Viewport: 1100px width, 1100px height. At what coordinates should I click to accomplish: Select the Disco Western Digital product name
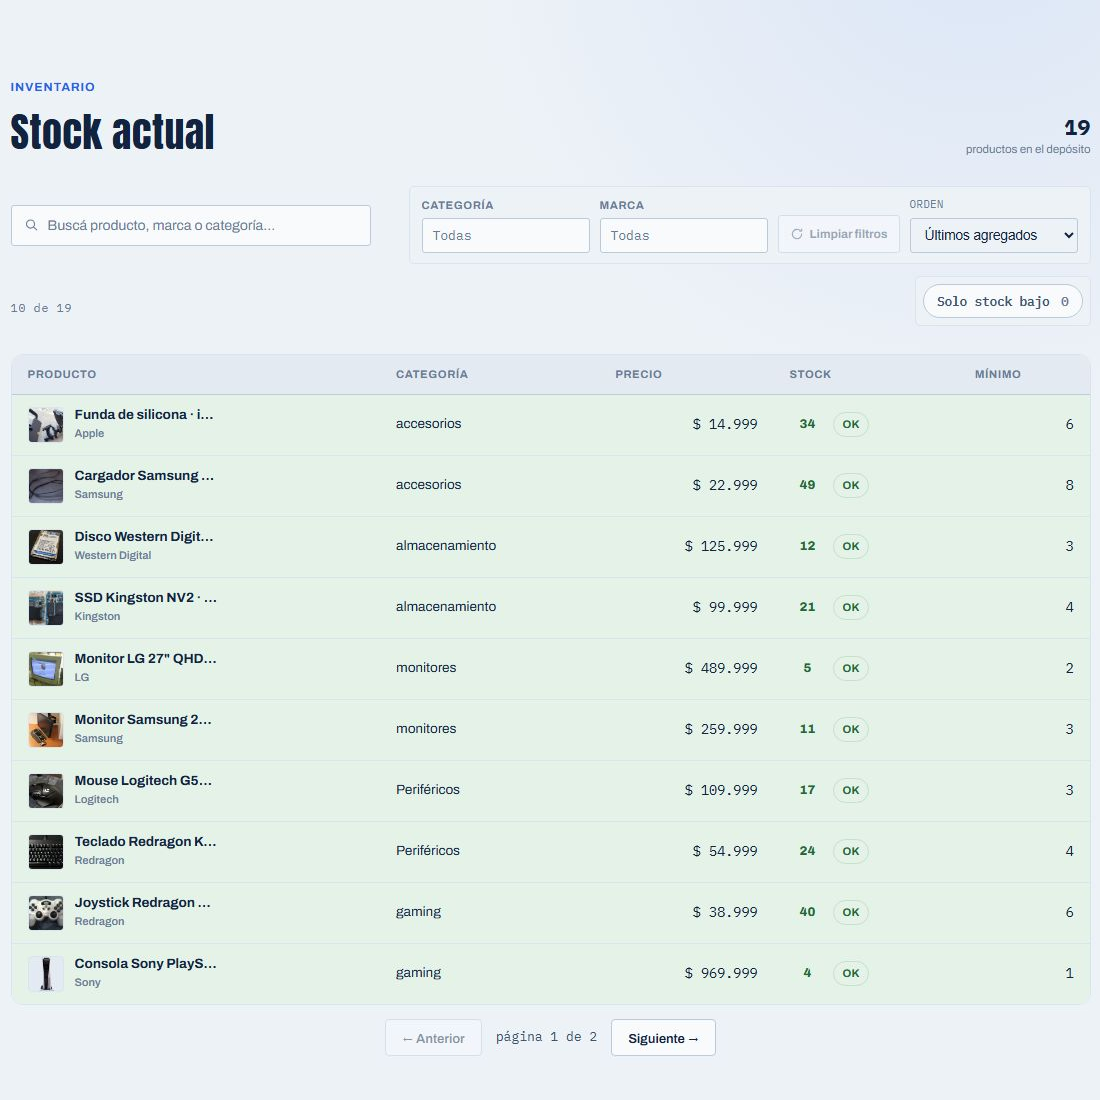point(144,537)
